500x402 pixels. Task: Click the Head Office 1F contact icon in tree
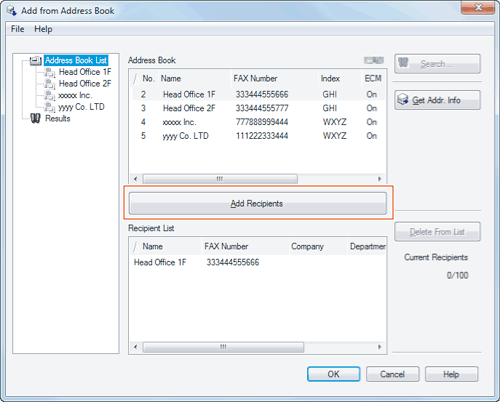tap(50, 72)
